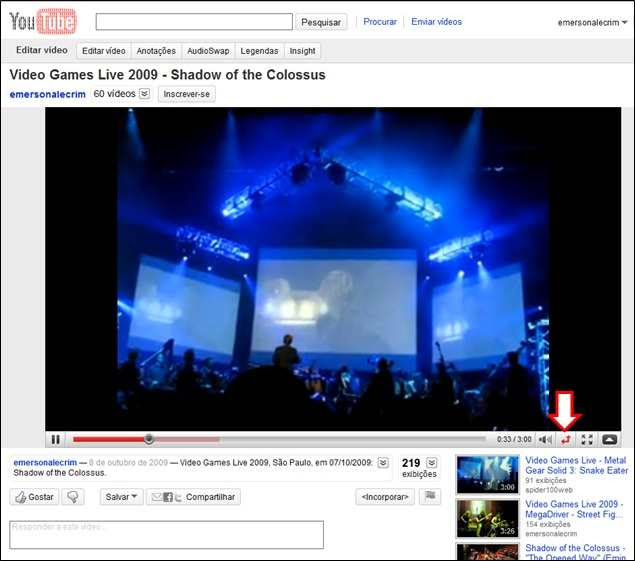This screenshot has width=635, height=561.
Task: Expand the 60 vídeos list arrow
Action: 145,94
